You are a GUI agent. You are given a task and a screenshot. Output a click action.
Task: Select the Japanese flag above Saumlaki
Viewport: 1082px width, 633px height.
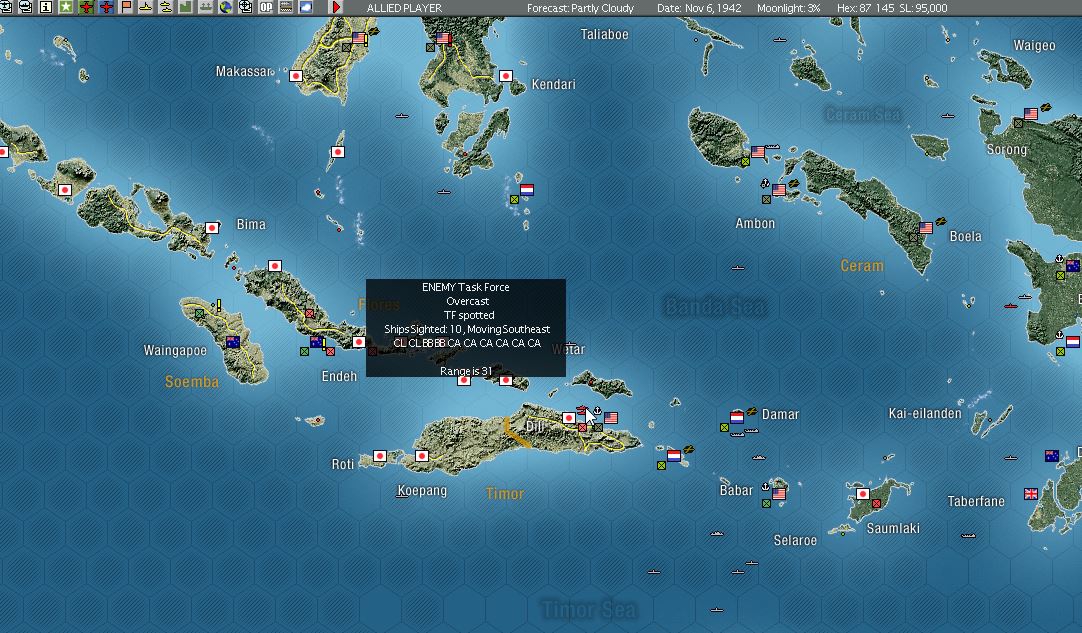[x=863, y=494]
